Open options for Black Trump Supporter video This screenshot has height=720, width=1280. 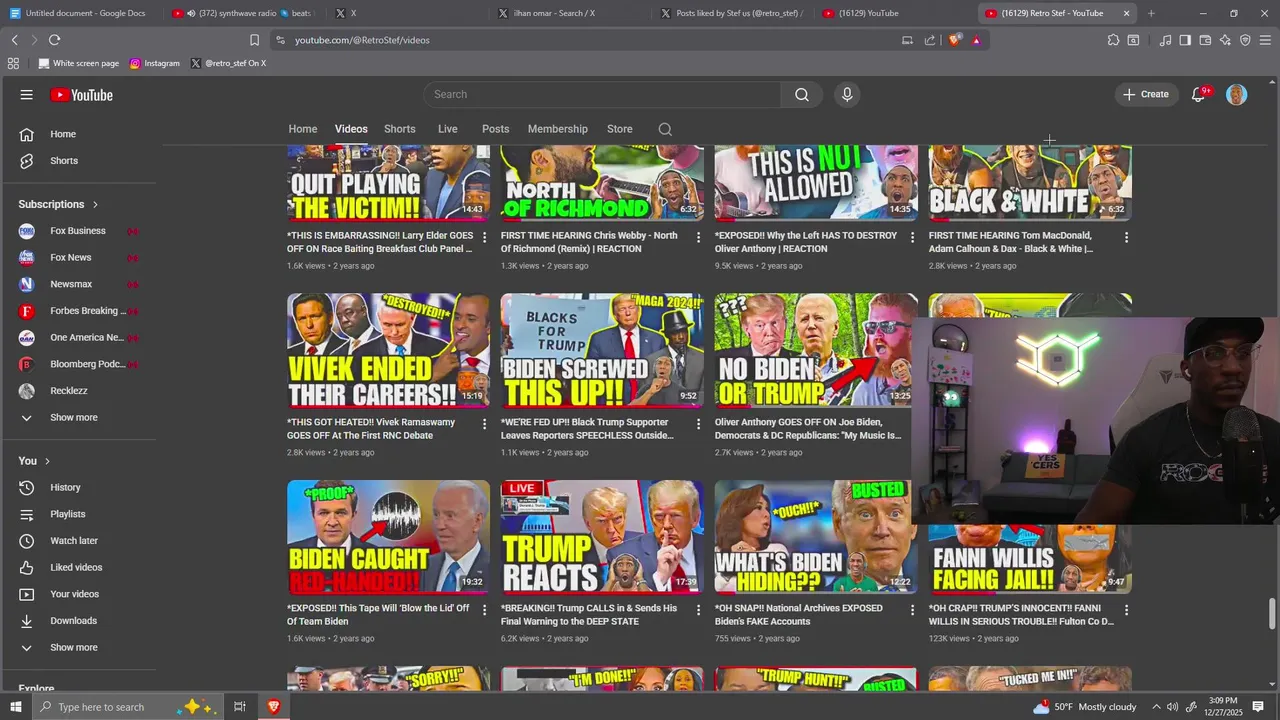(698, 424)
